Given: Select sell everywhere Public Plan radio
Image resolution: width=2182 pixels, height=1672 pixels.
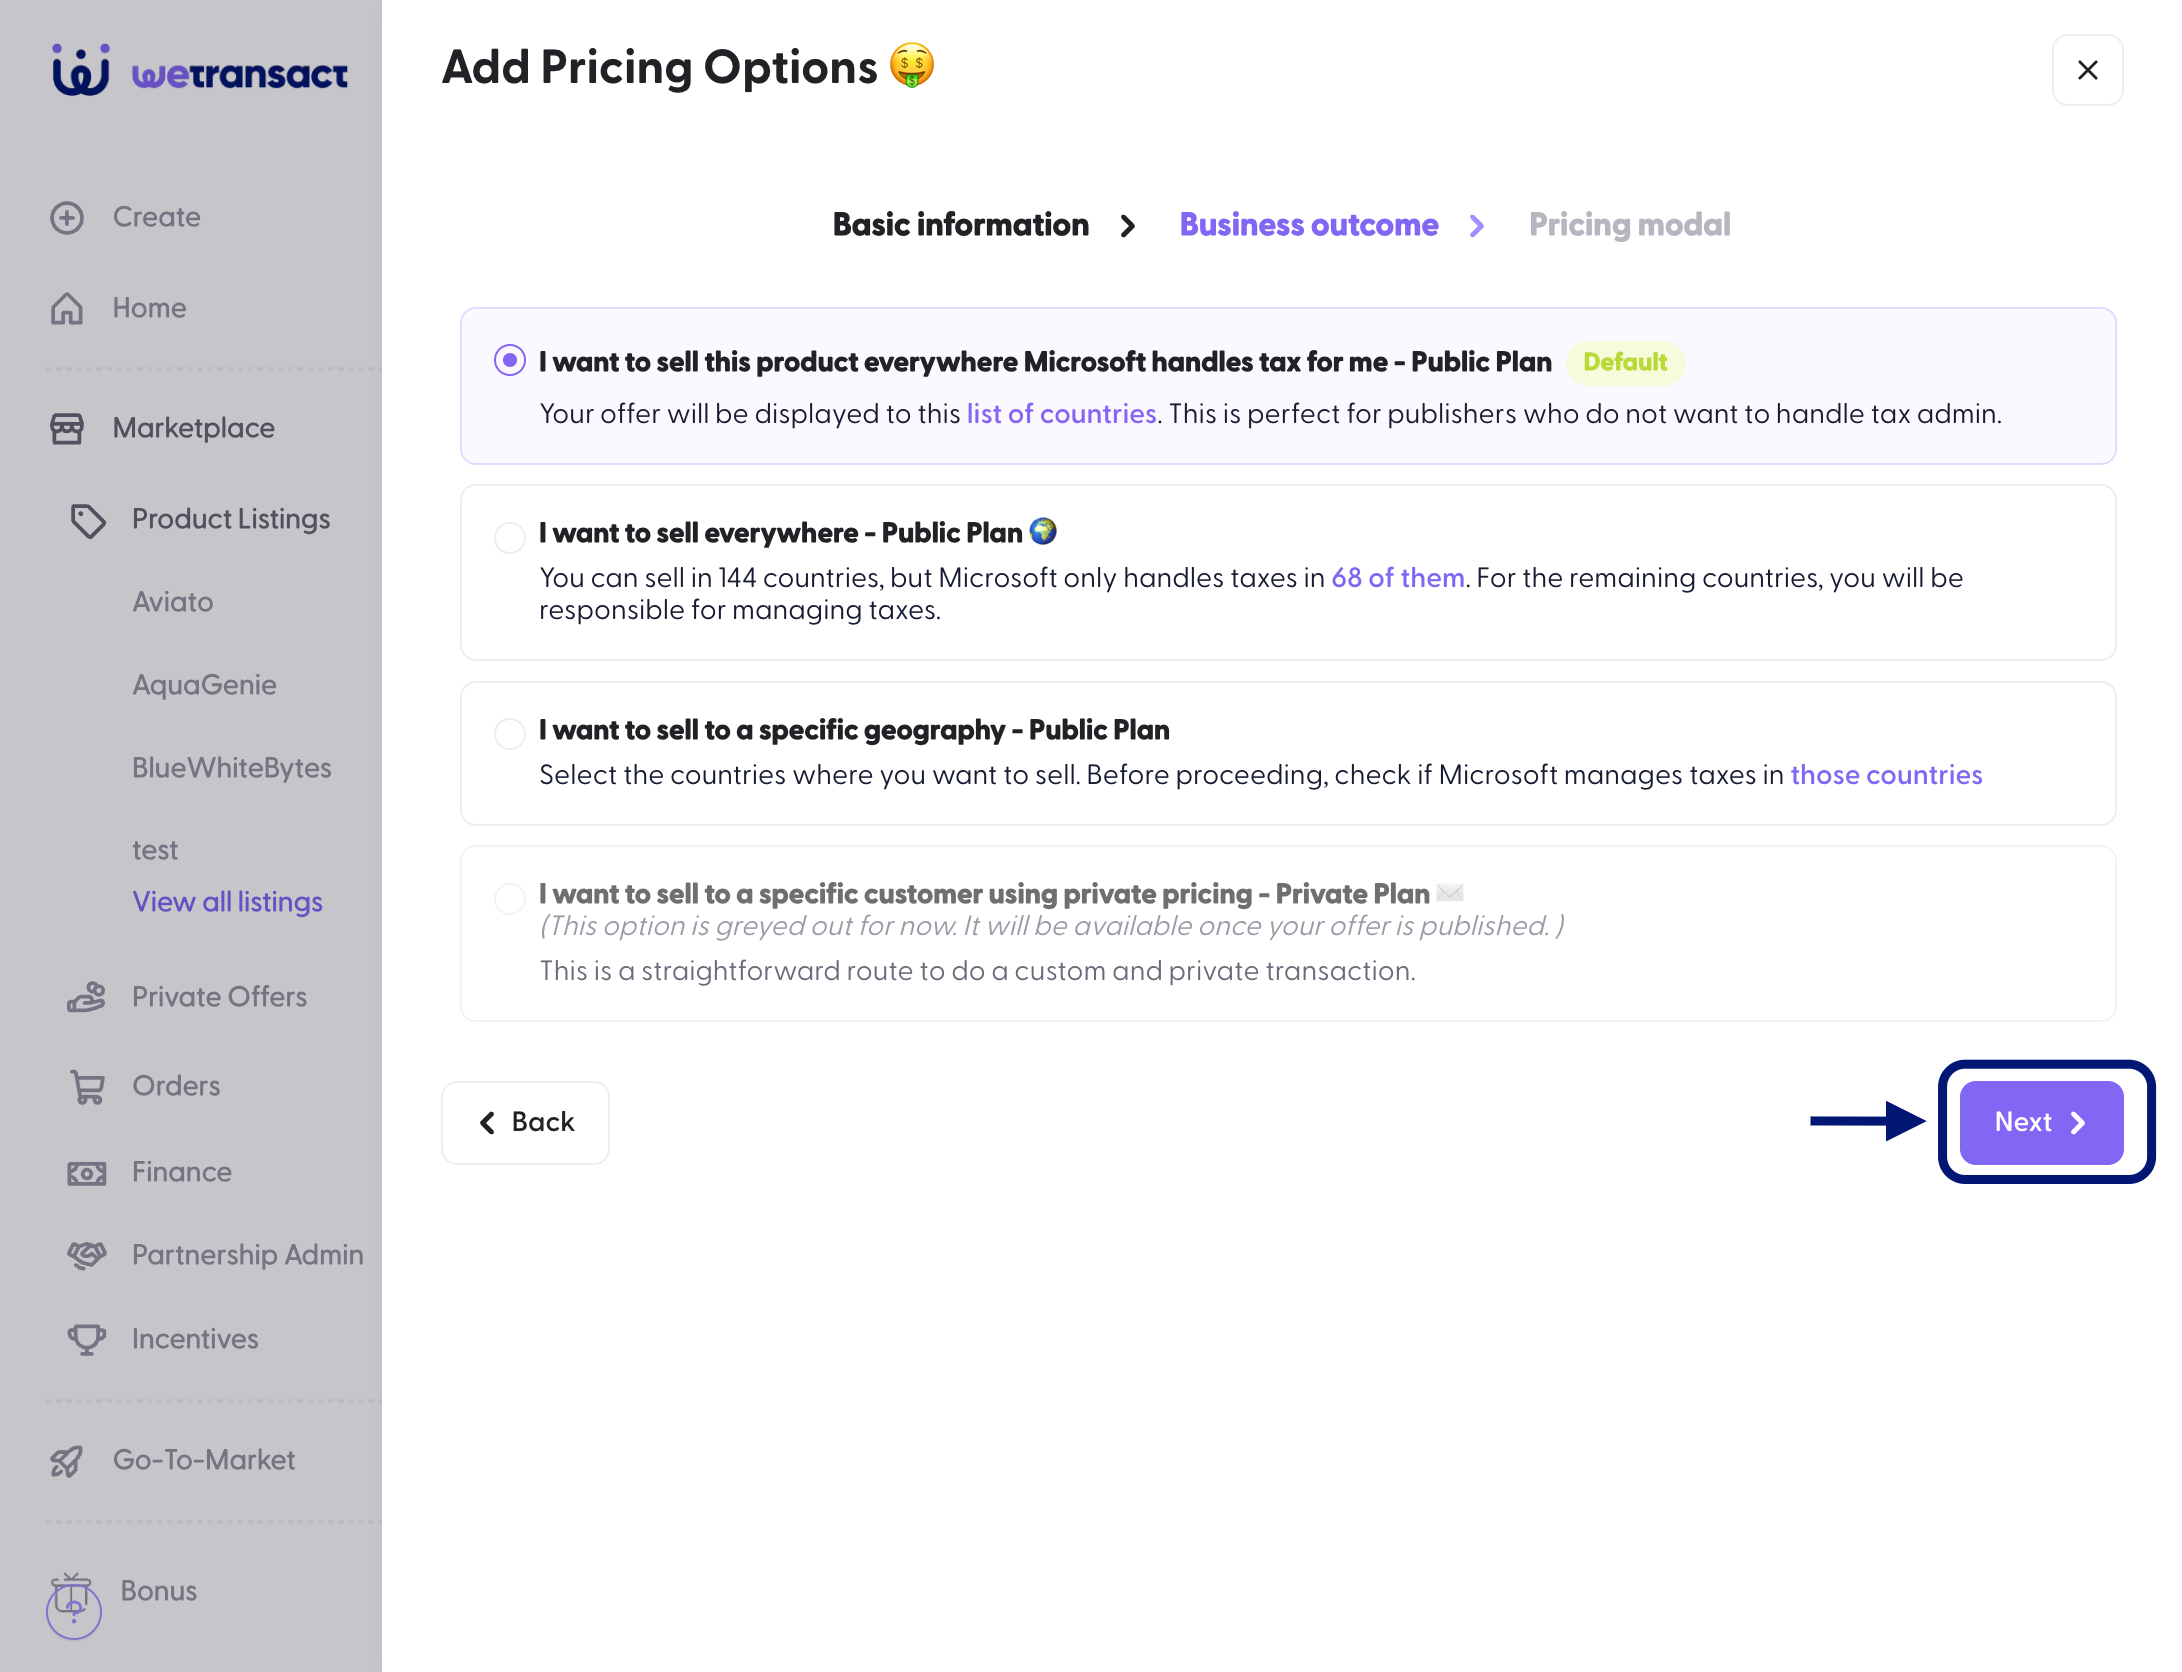Looking at the screenshot, I should (x=510, y=537).
